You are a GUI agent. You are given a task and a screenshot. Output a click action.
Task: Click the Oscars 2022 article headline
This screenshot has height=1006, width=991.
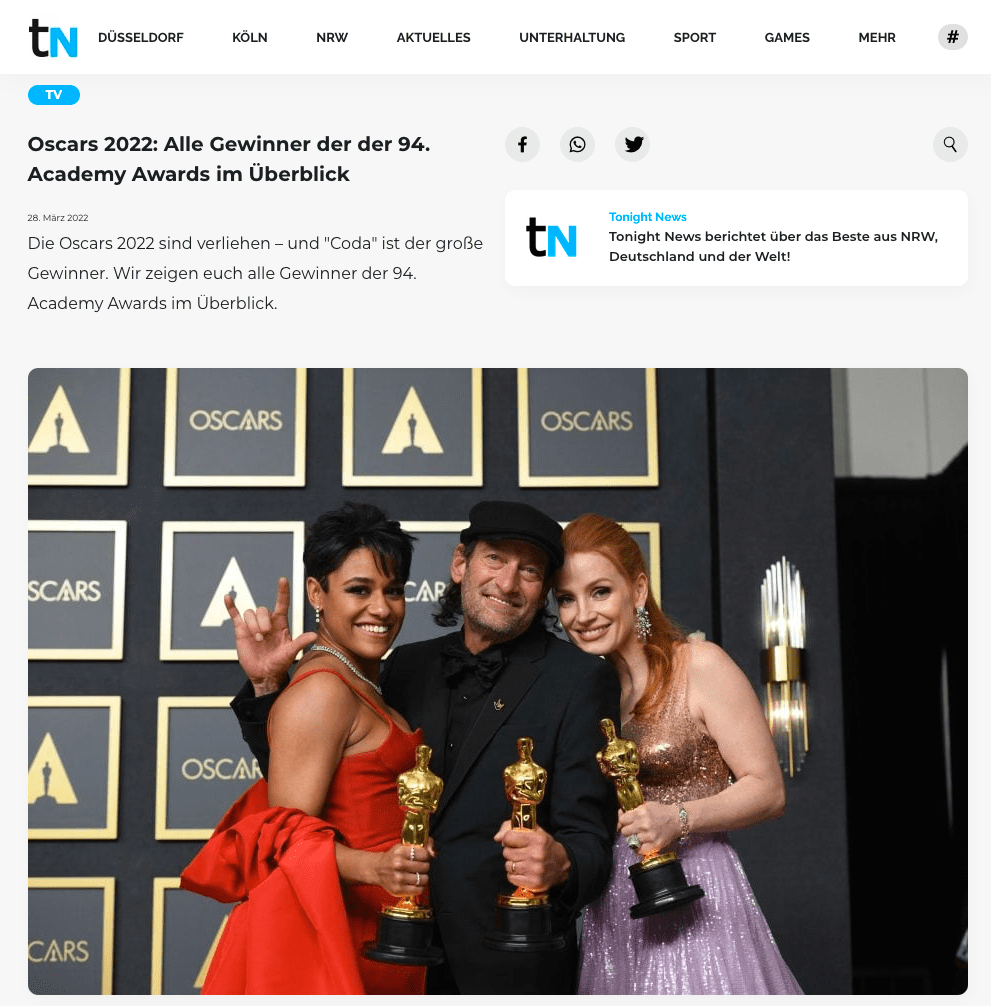point(229,159)
